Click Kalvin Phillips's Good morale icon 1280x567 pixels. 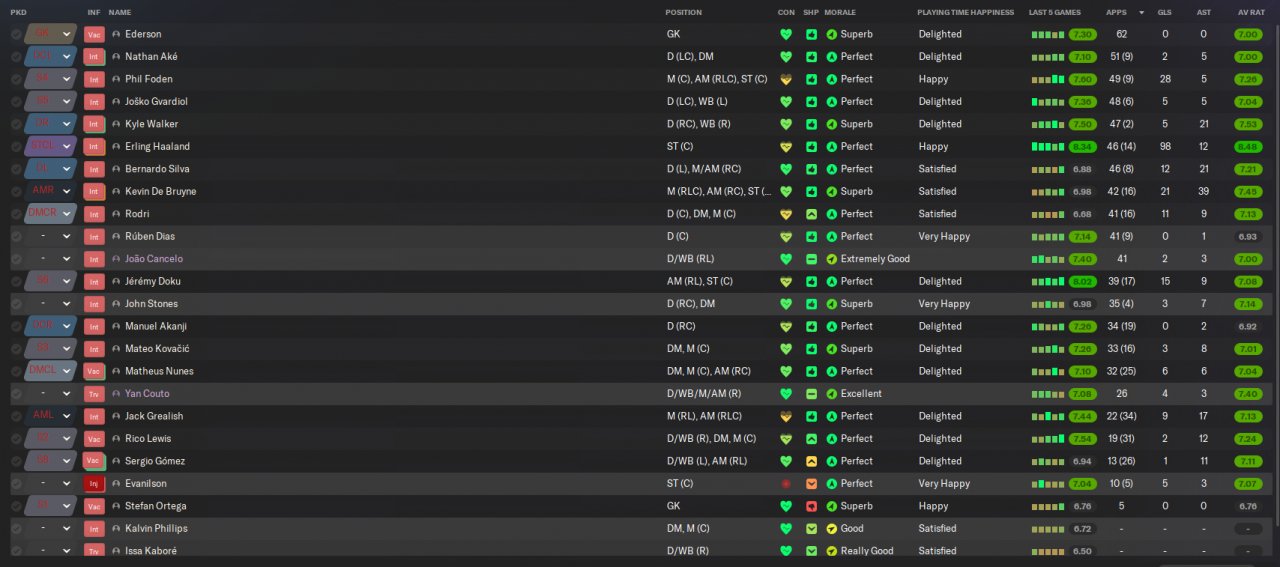[832, 529]
